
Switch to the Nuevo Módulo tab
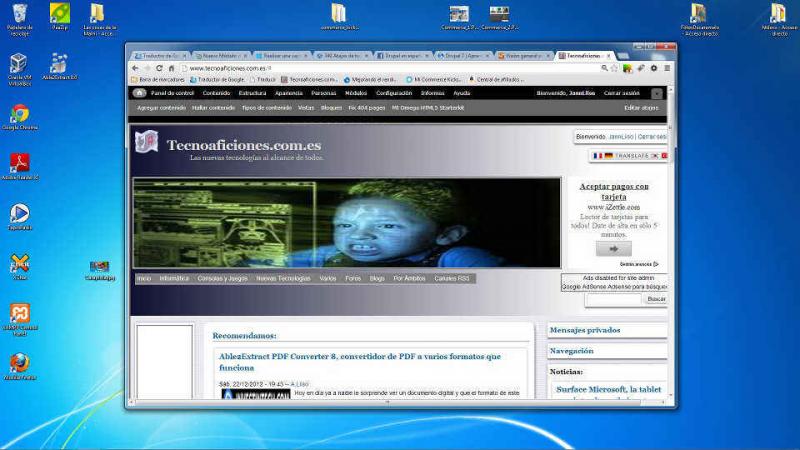point(220,56)
